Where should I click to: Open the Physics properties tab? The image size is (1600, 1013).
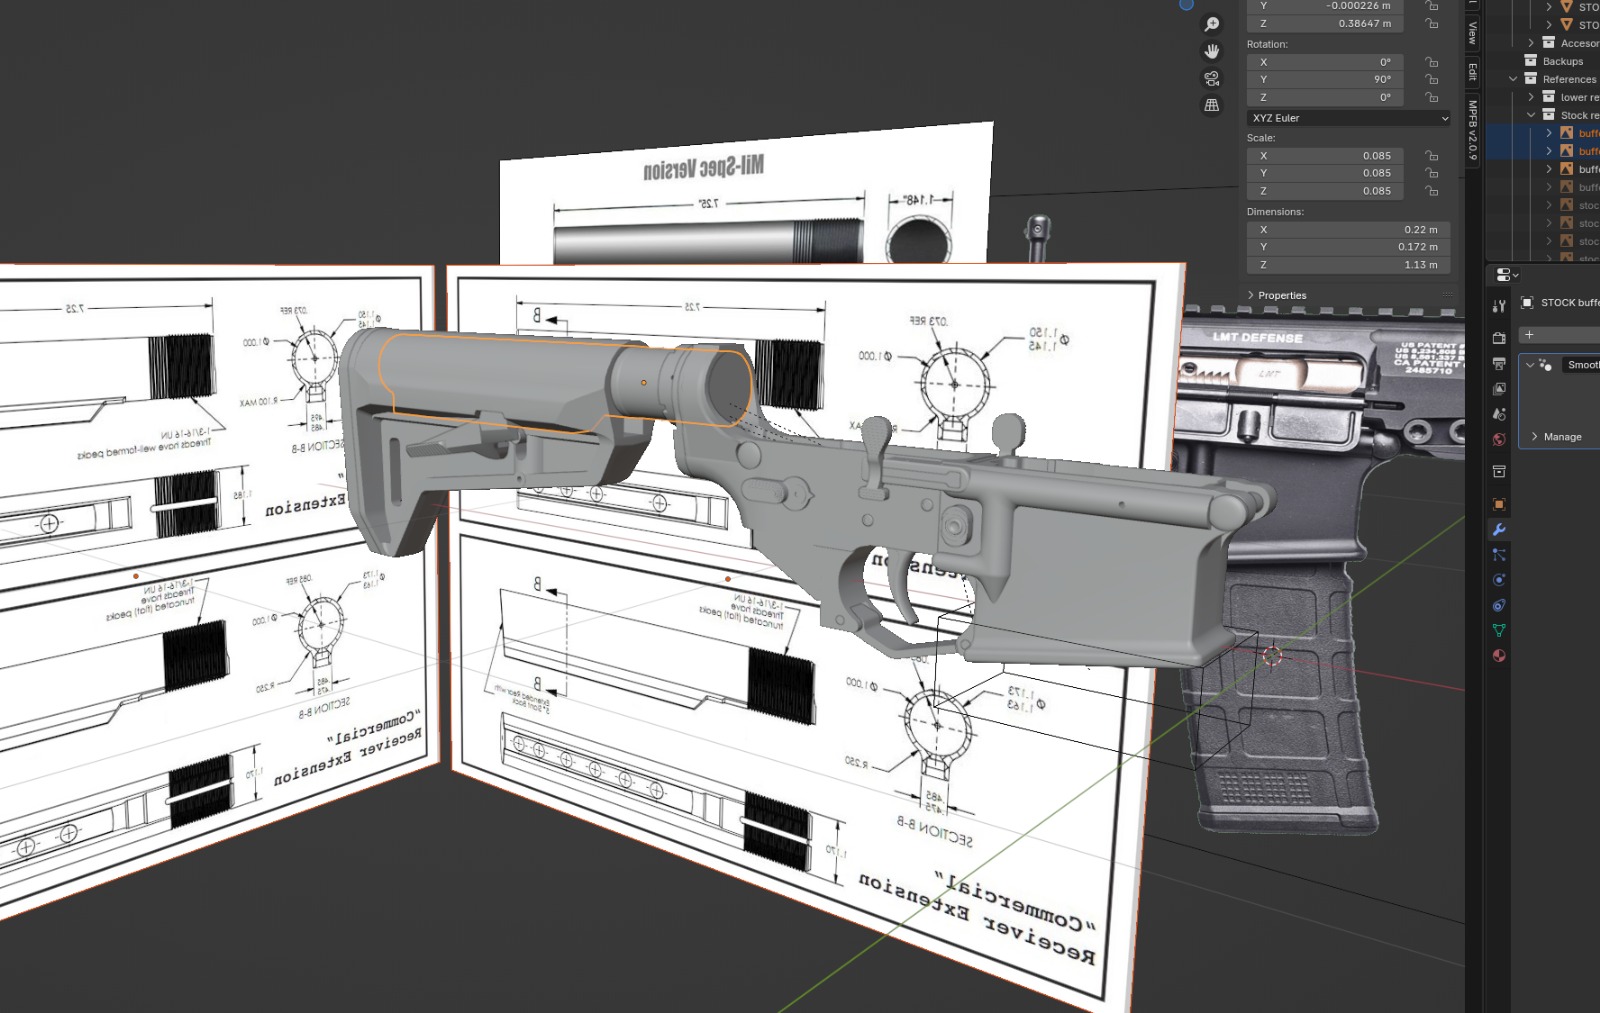[1499, 580]
